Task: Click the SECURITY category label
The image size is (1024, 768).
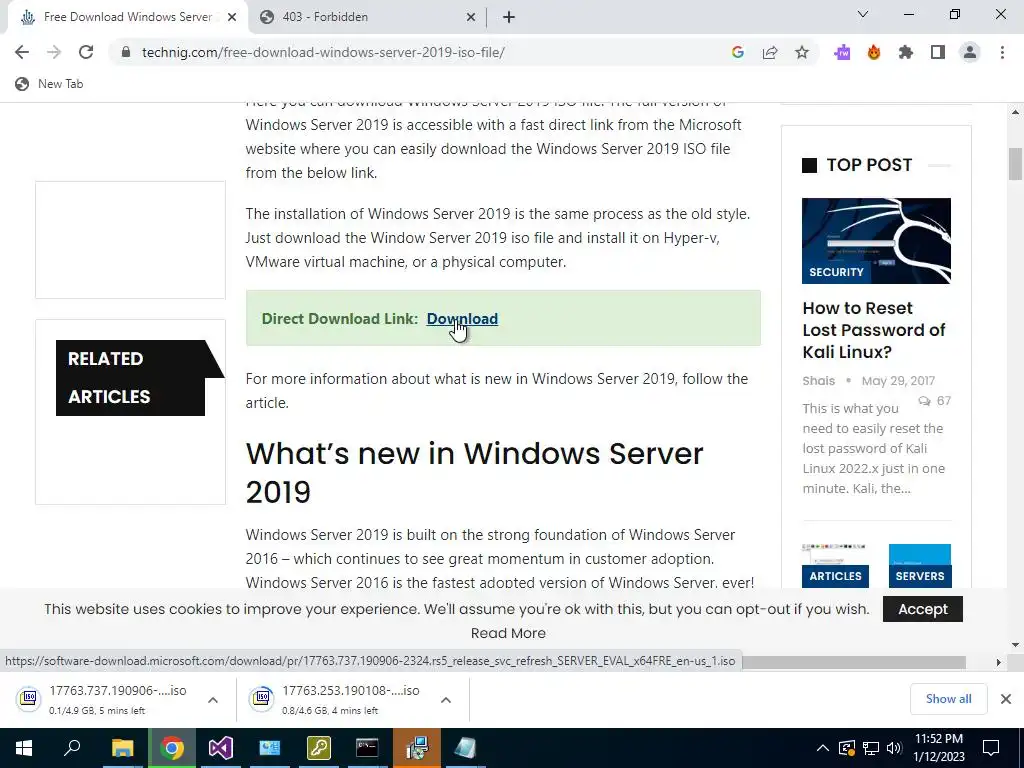Action: coord(836,272)
